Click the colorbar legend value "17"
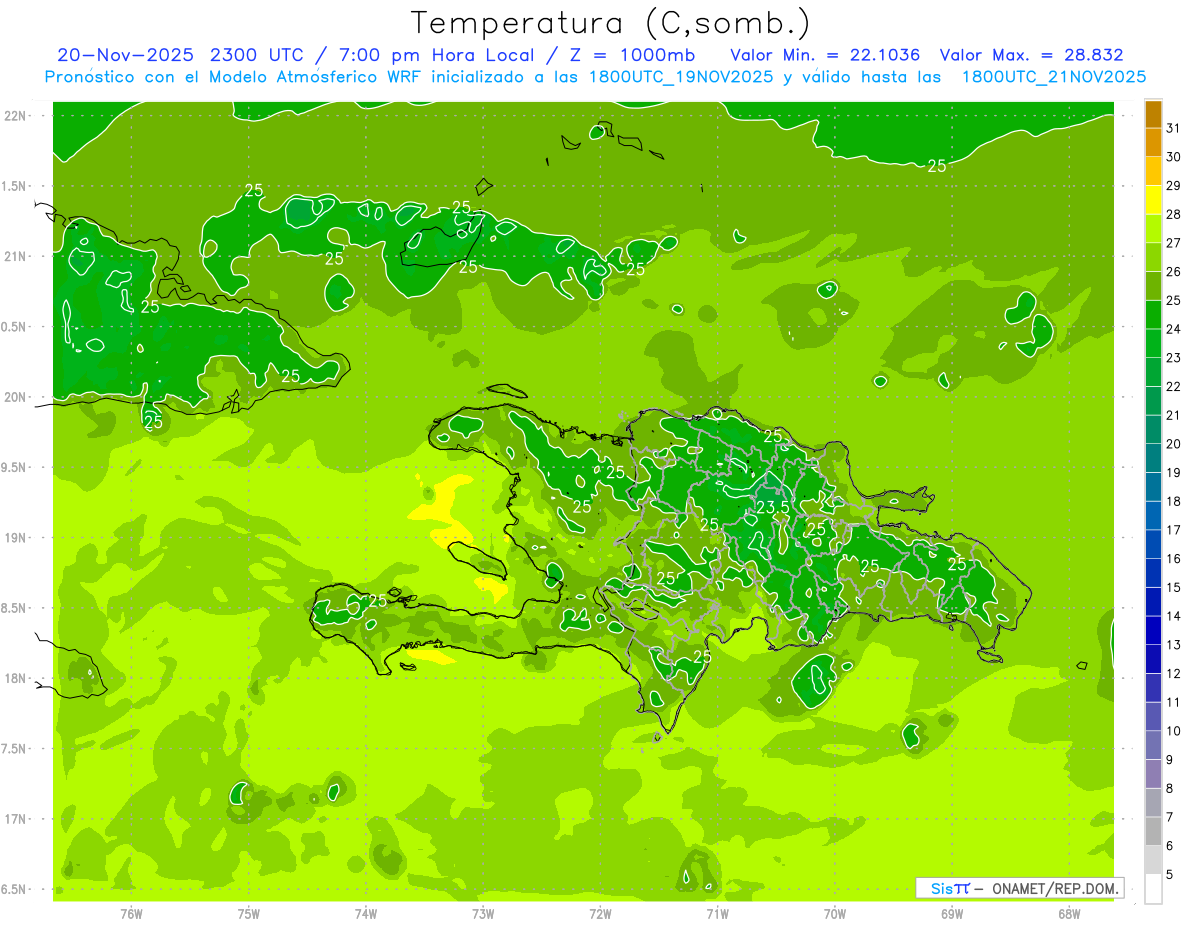Screen dimensions: 1200x927 (1174, 530)
